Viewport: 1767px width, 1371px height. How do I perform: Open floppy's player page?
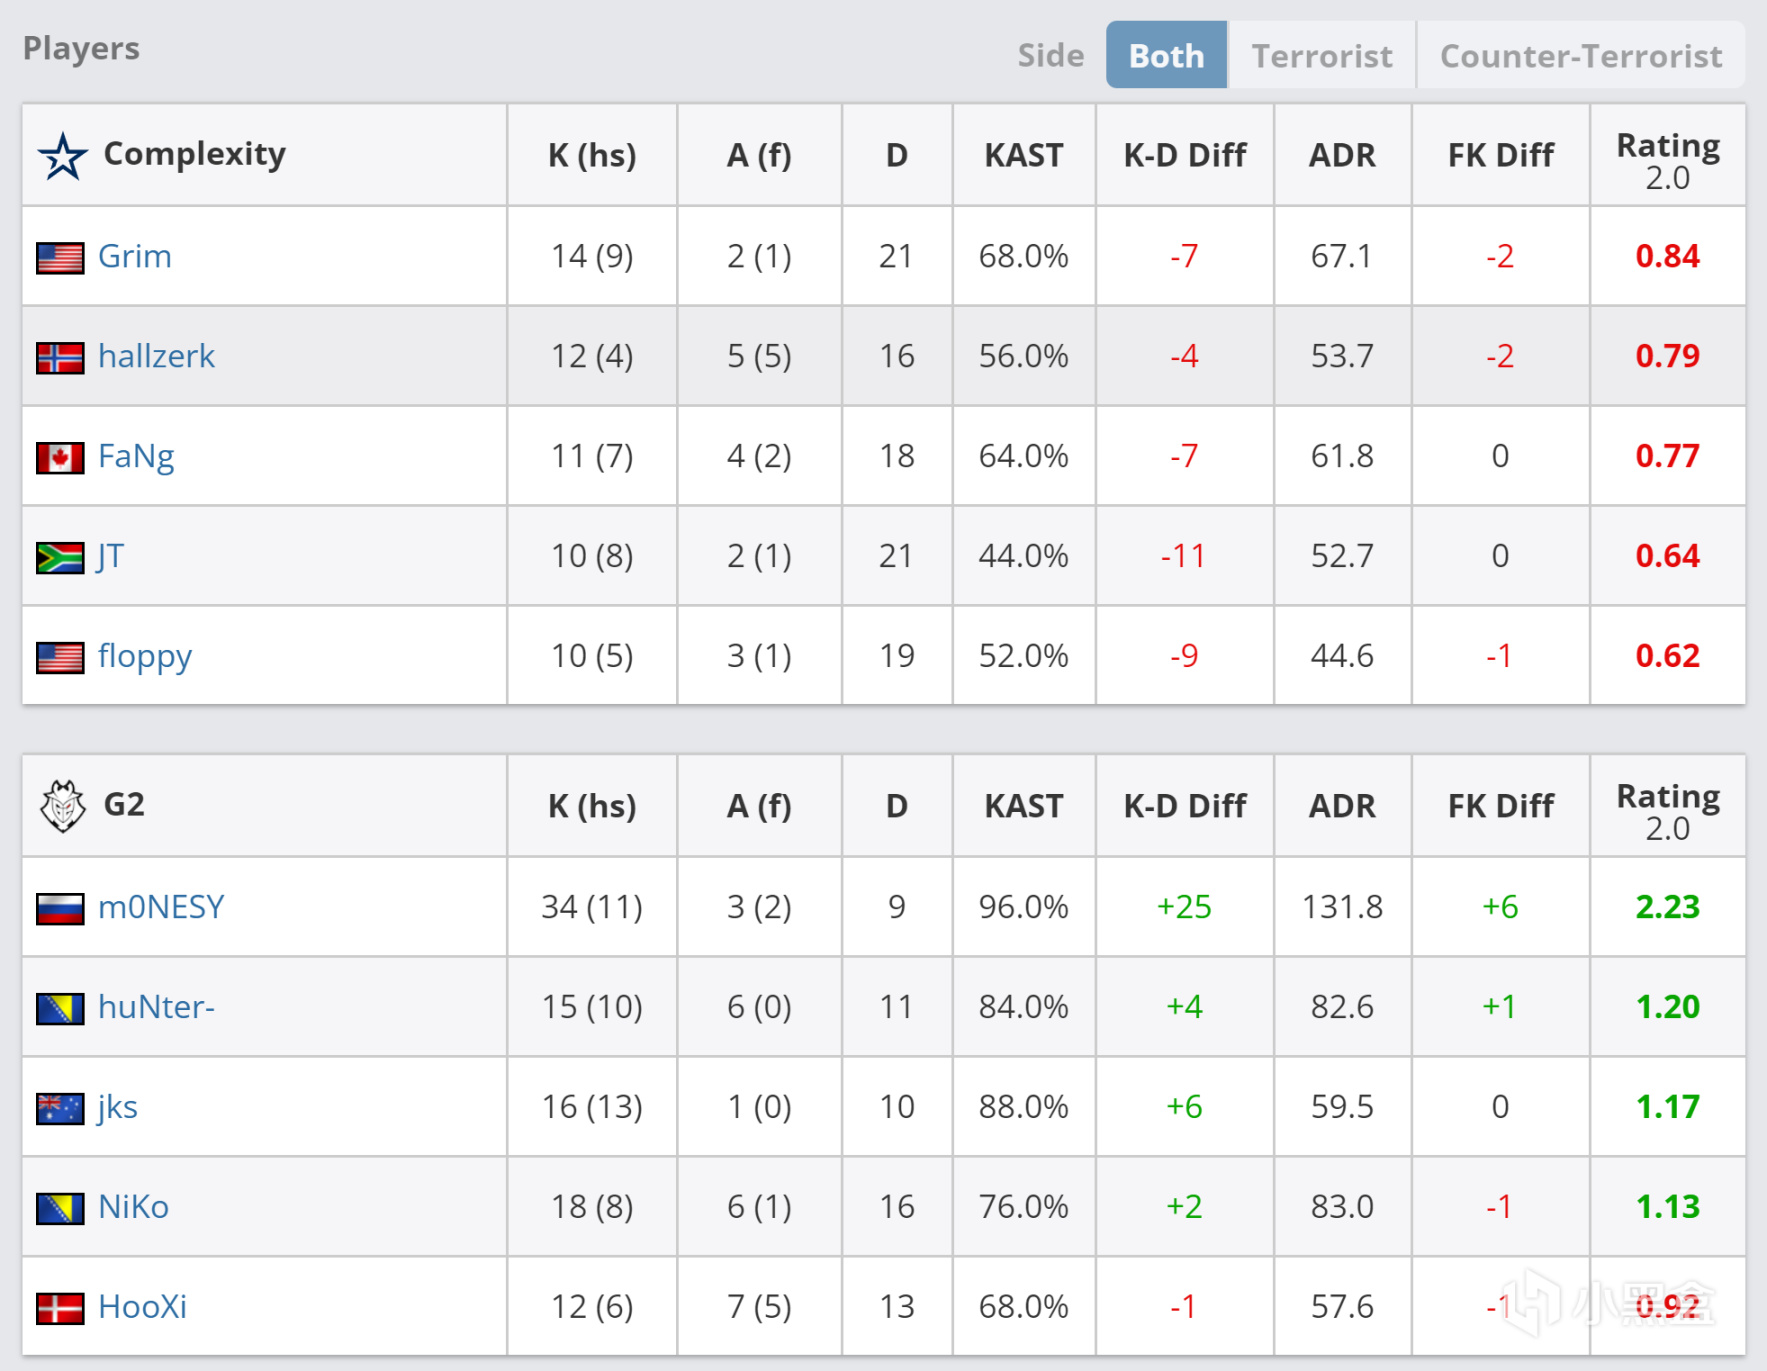tap(145, 657)
